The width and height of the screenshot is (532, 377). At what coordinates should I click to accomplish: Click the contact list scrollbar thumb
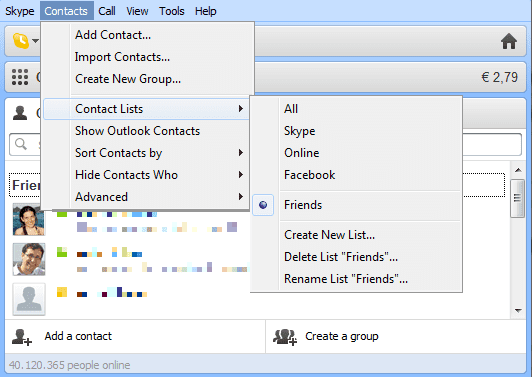517,198
